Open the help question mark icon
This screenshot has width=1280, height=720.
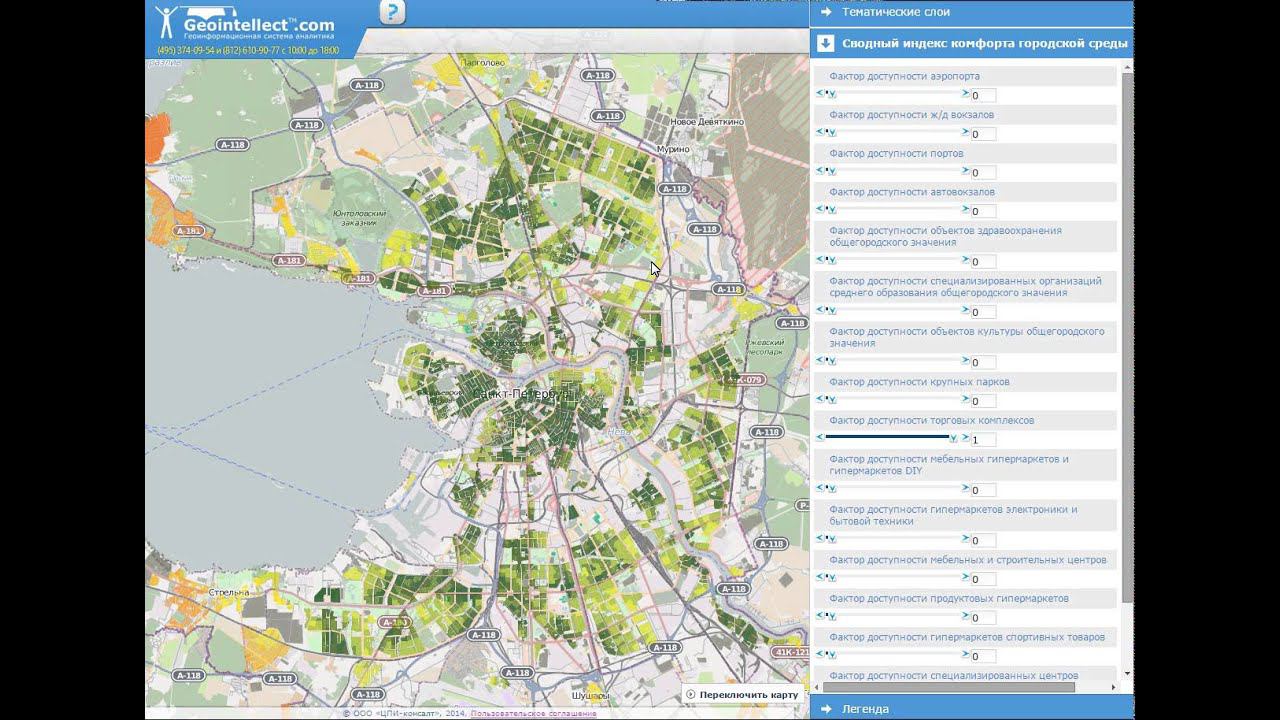point(393,12)
